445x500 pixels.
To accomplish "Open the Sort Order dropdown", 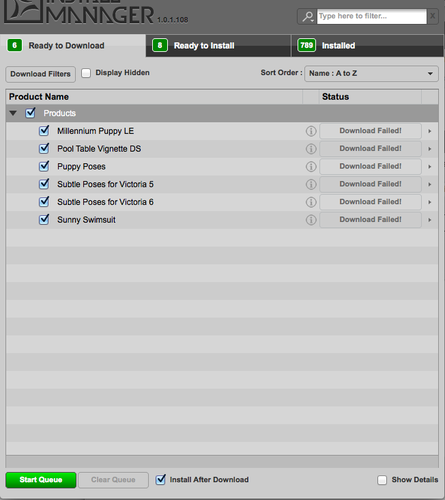I will click(371, 73).
